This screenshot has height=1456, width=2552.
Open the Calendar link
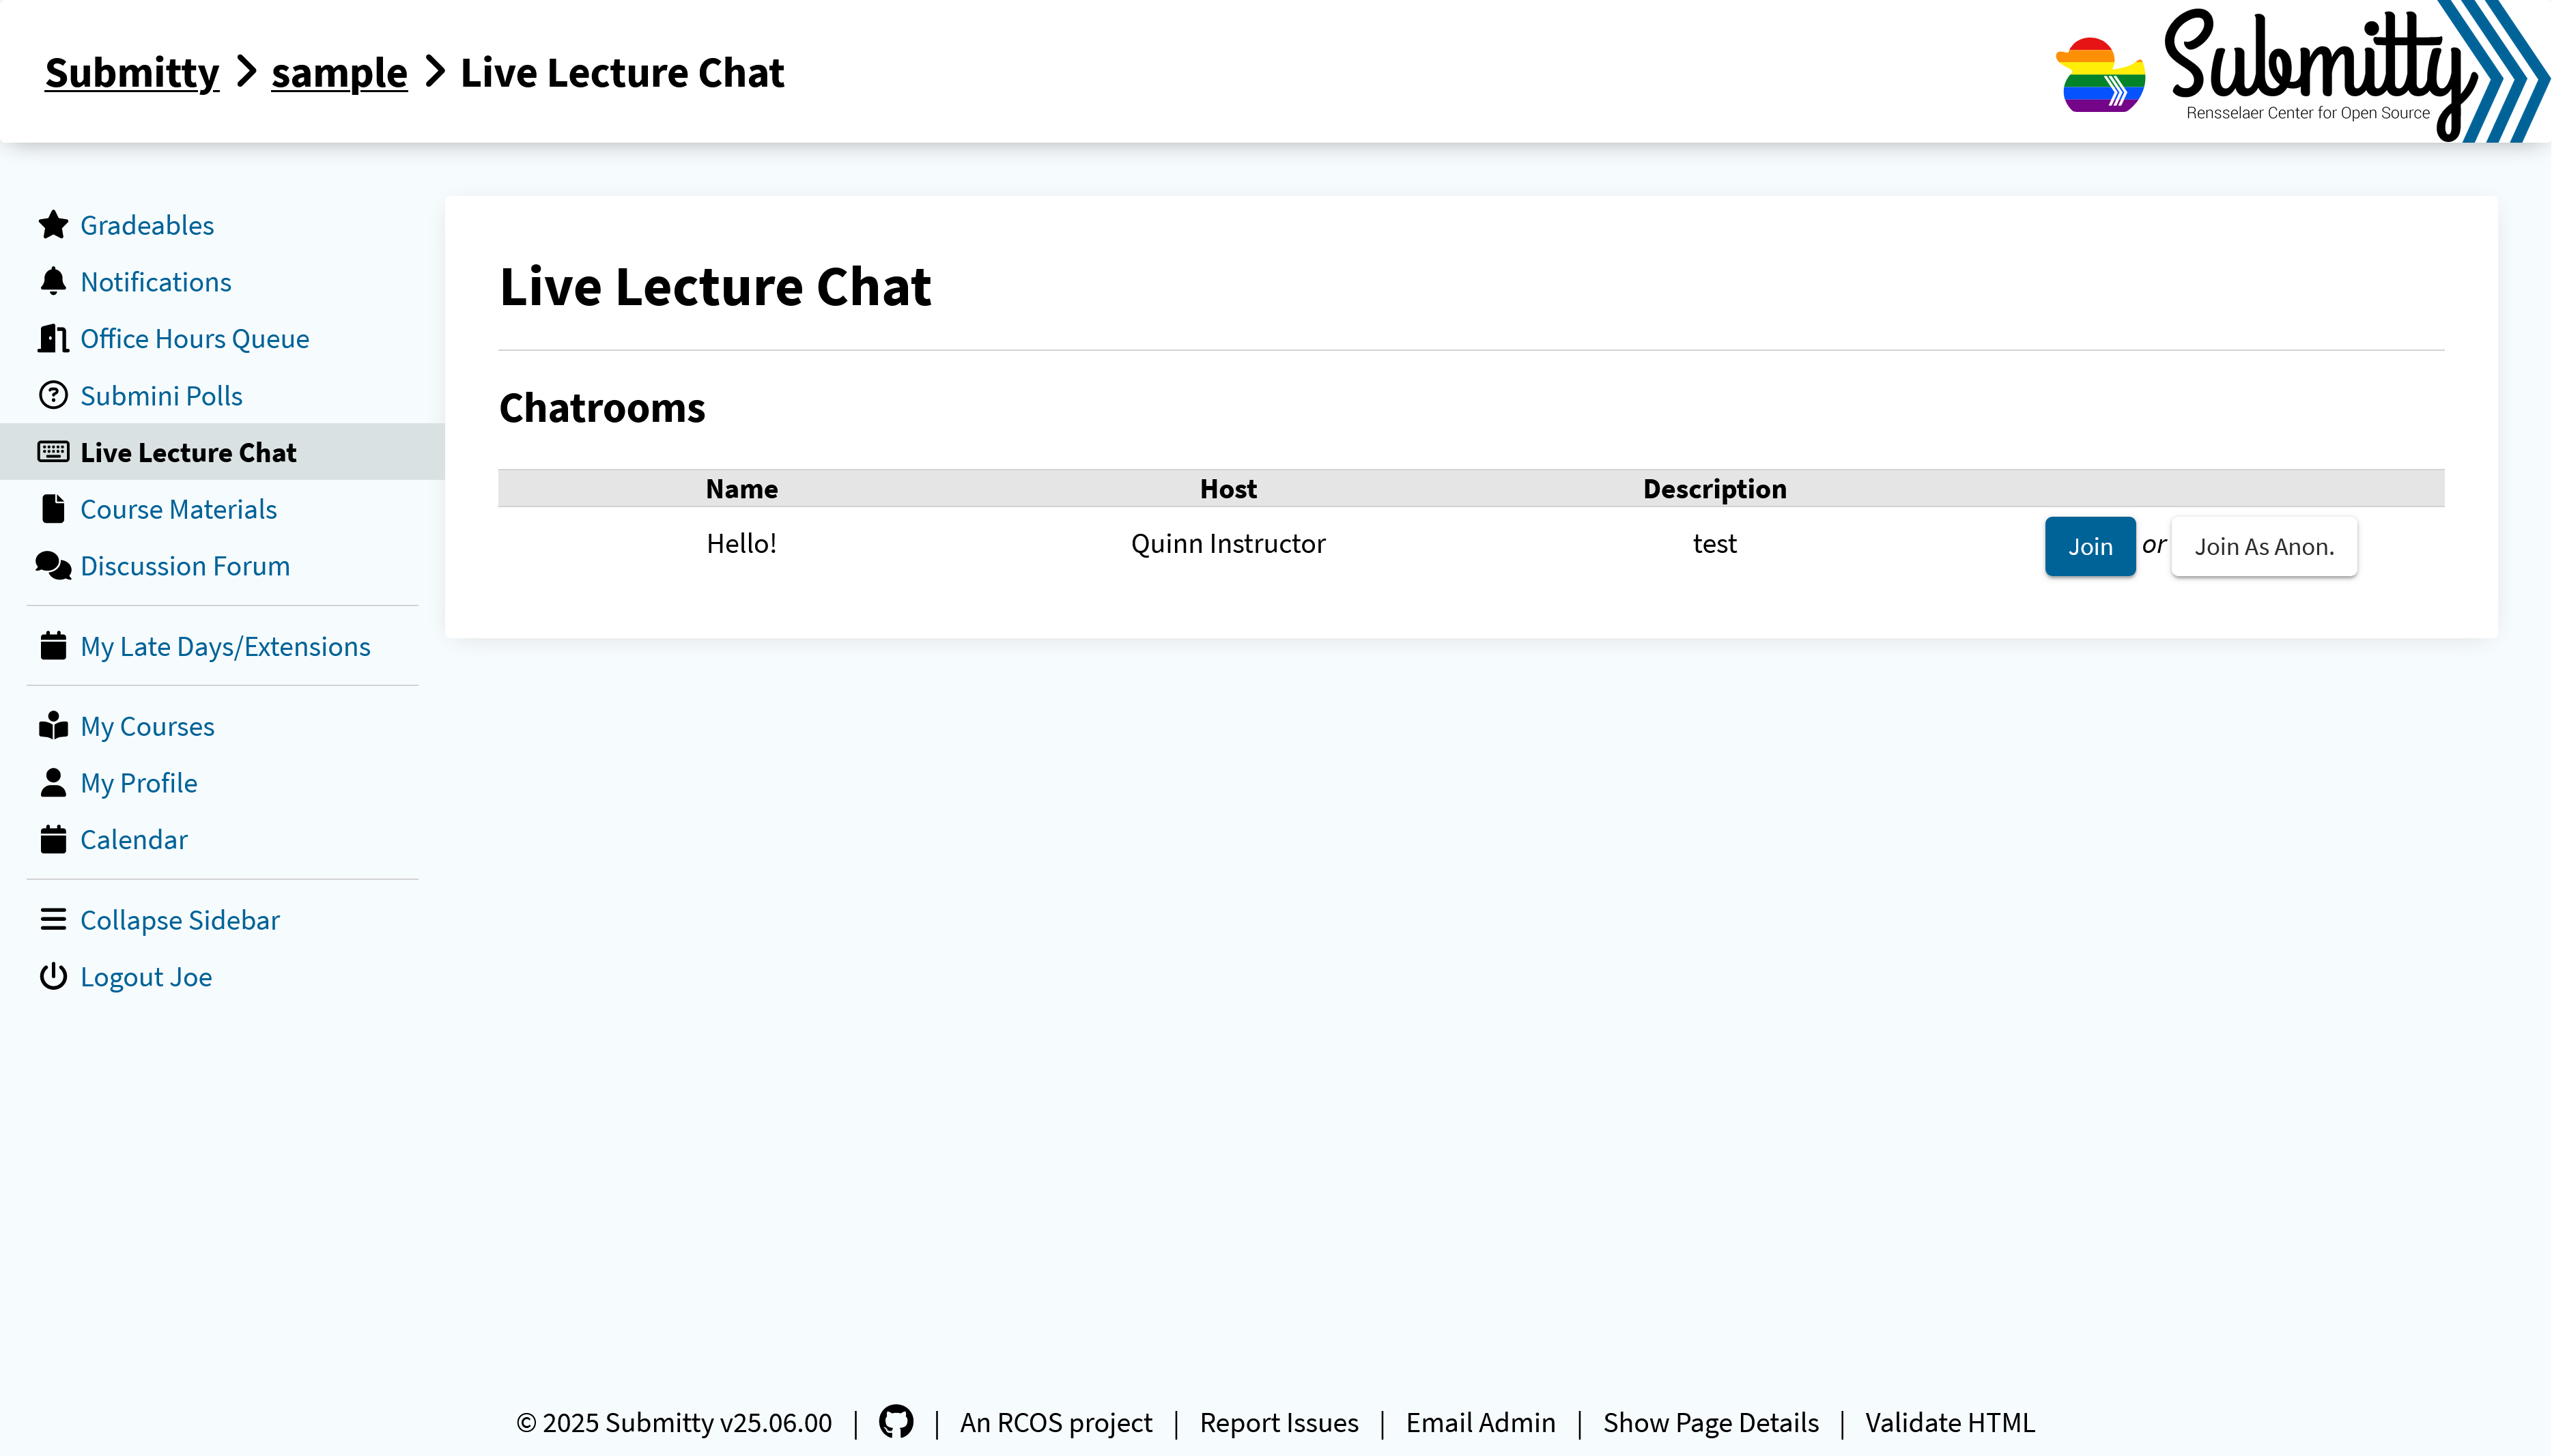[x=134, y=840]
